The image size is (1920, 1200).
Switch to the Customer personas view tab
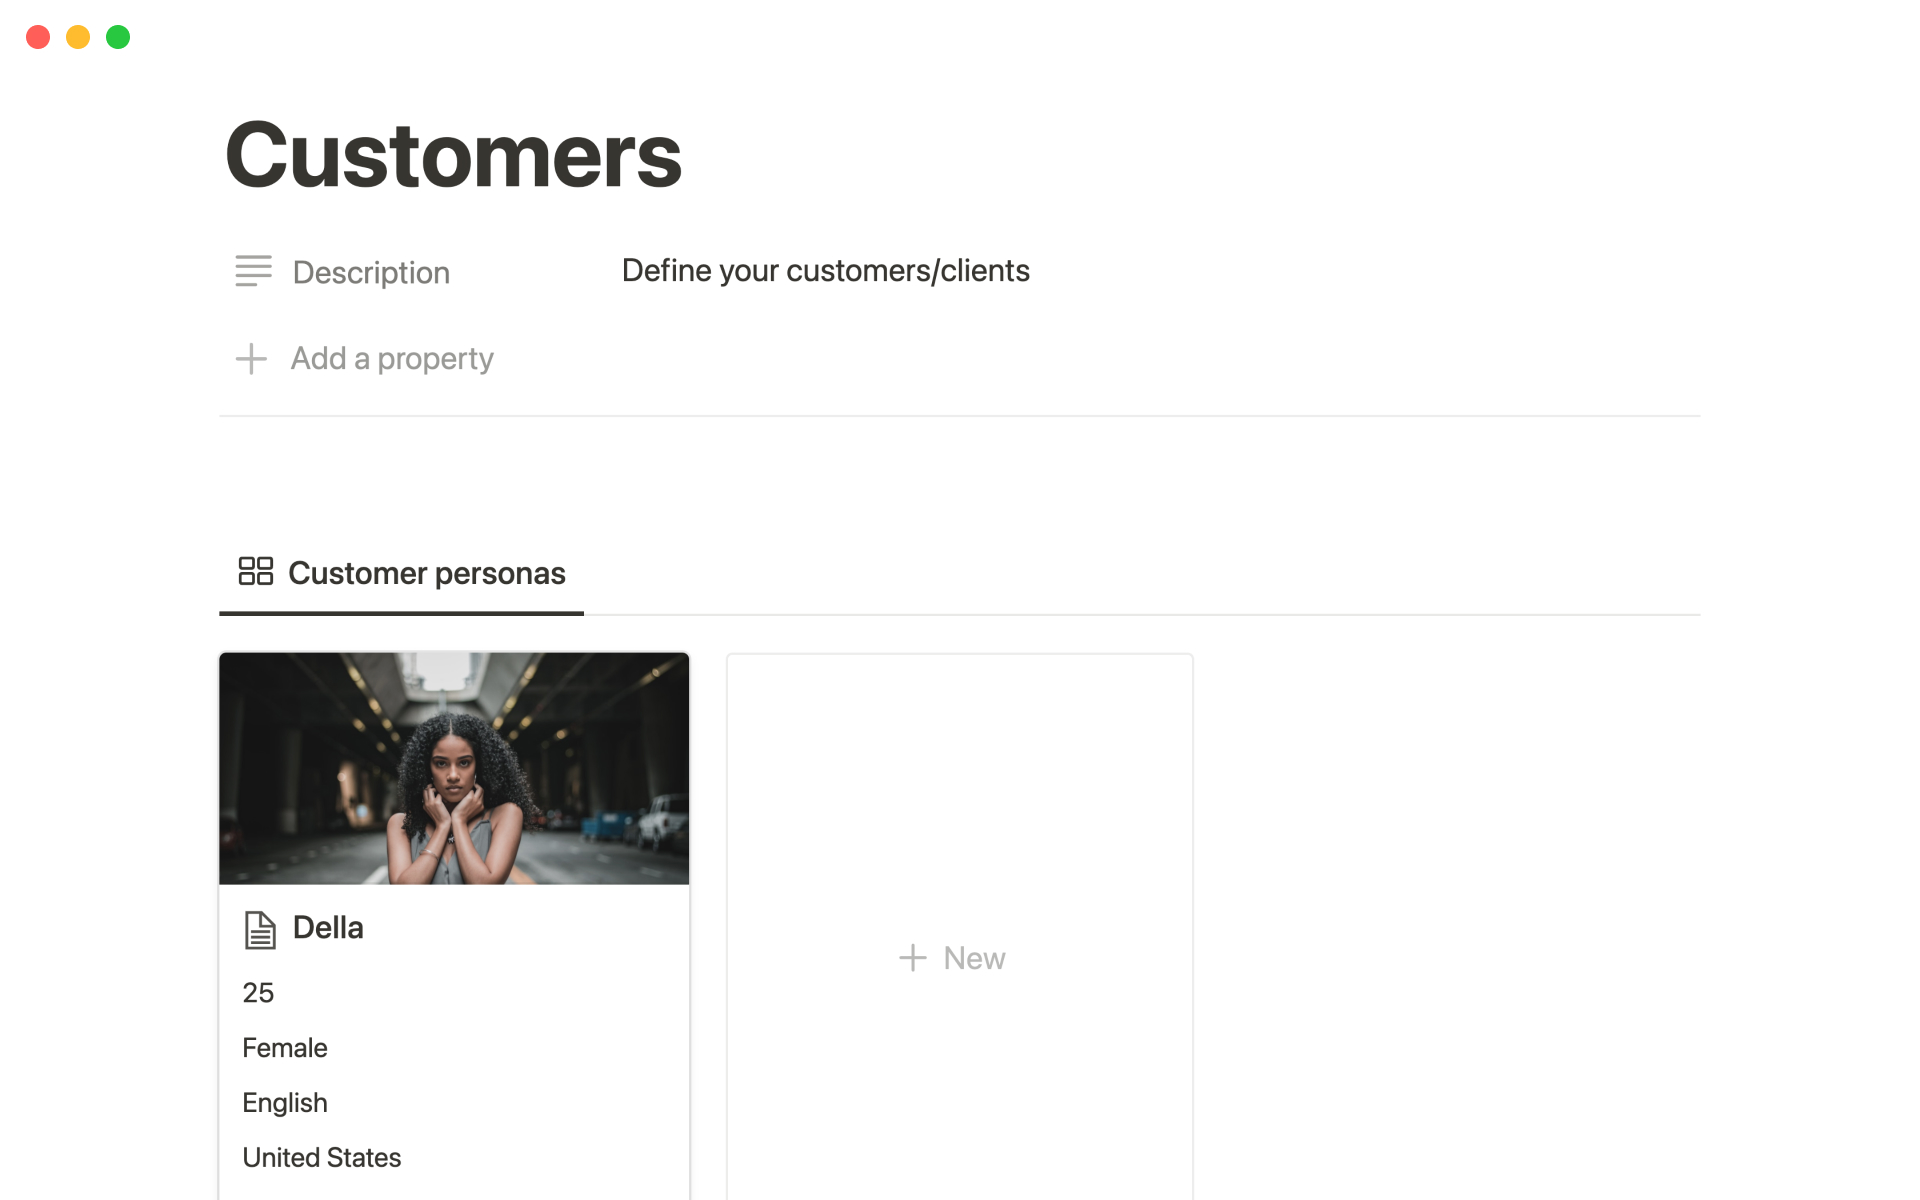point(426,573)
